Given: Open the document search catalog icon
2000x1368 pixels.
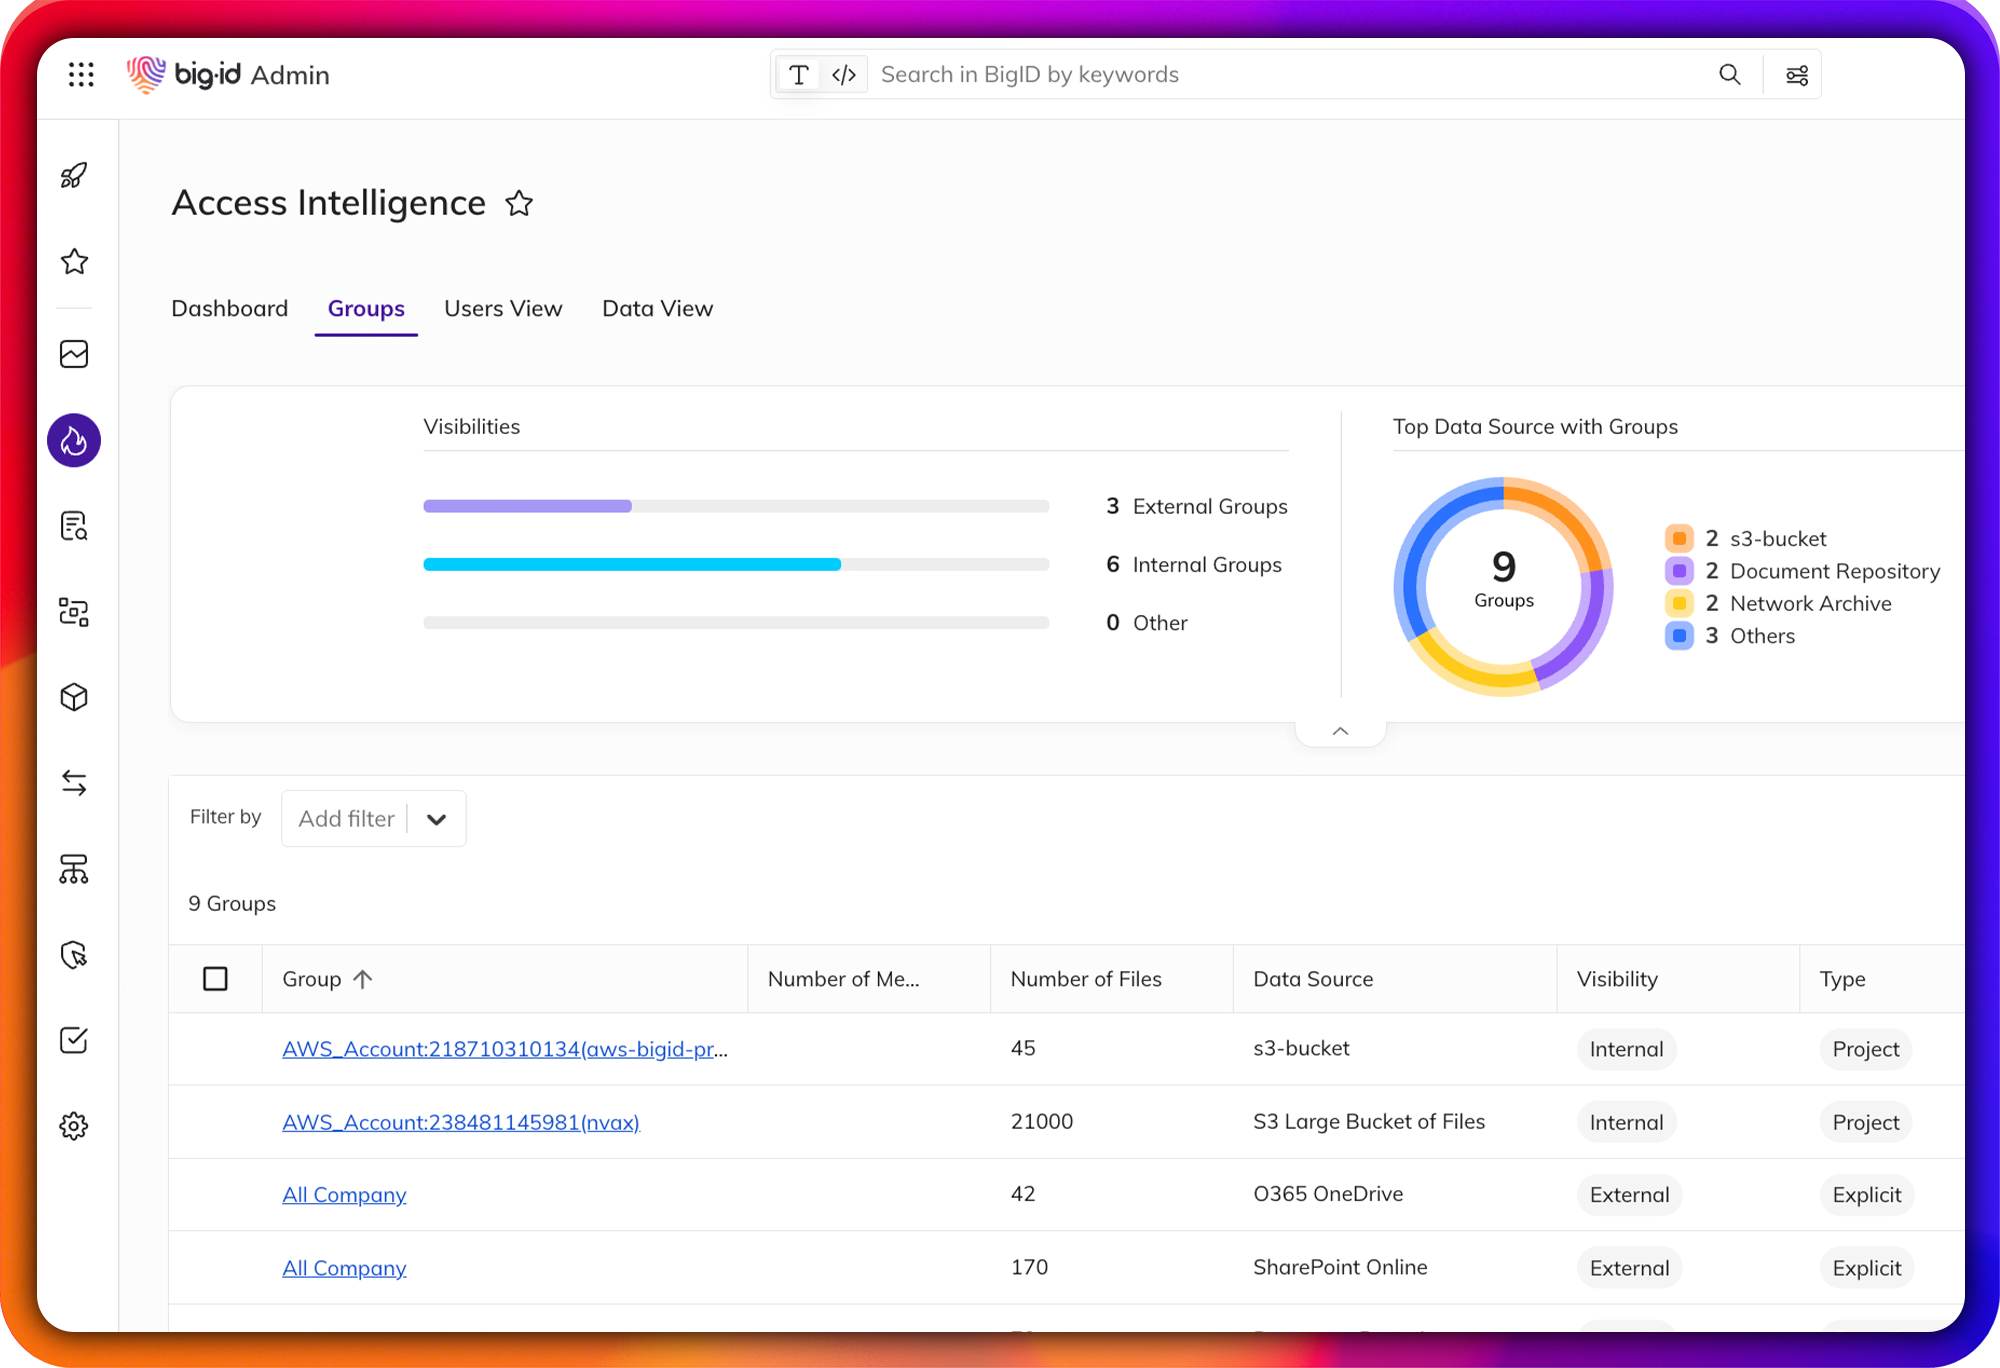Looking at the screenshot, I should coord(74,526).
